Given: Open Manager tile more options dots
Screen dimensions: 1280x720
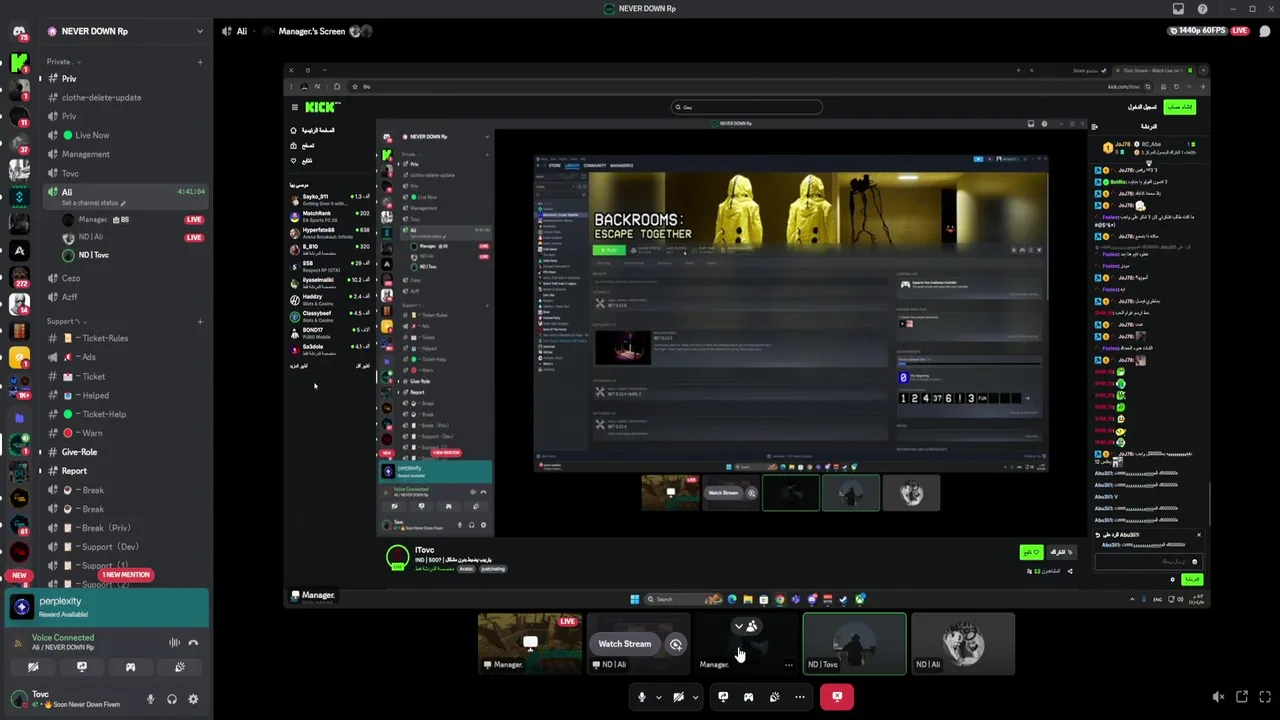Looking at the screenshot, I should [789, 665].
